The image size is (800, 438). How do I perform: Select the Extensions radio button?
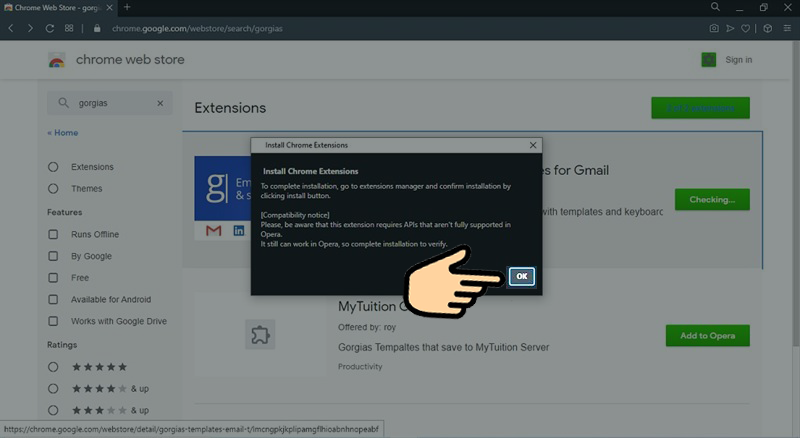coord(53,167)
